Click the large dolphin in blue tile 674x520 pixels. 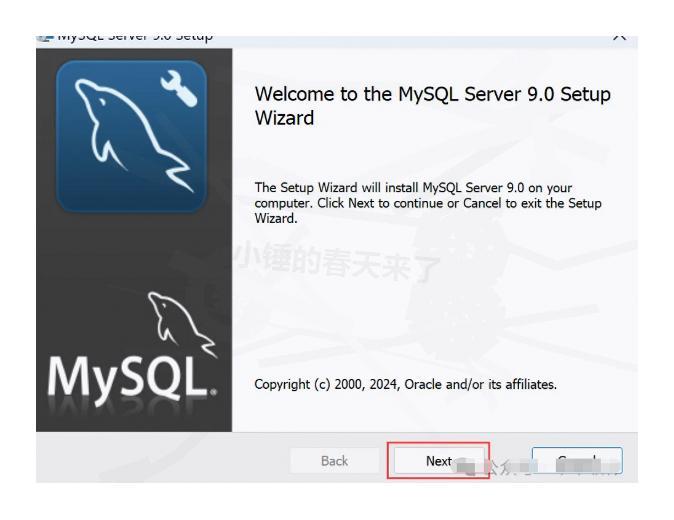click(x=125, y=140)
